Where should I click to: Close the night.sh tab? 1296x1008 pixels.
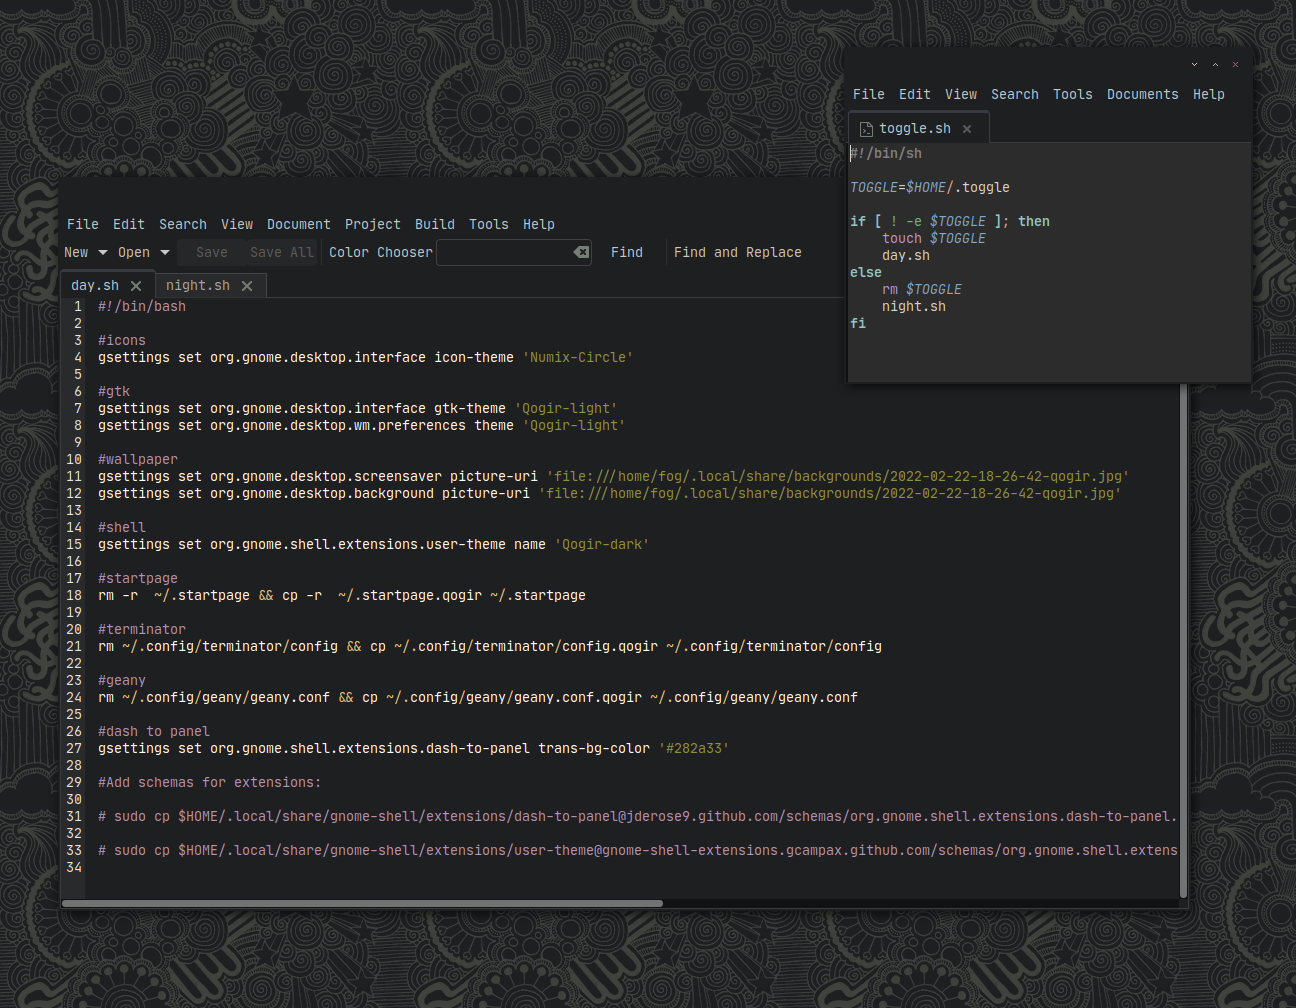point(247,286)
